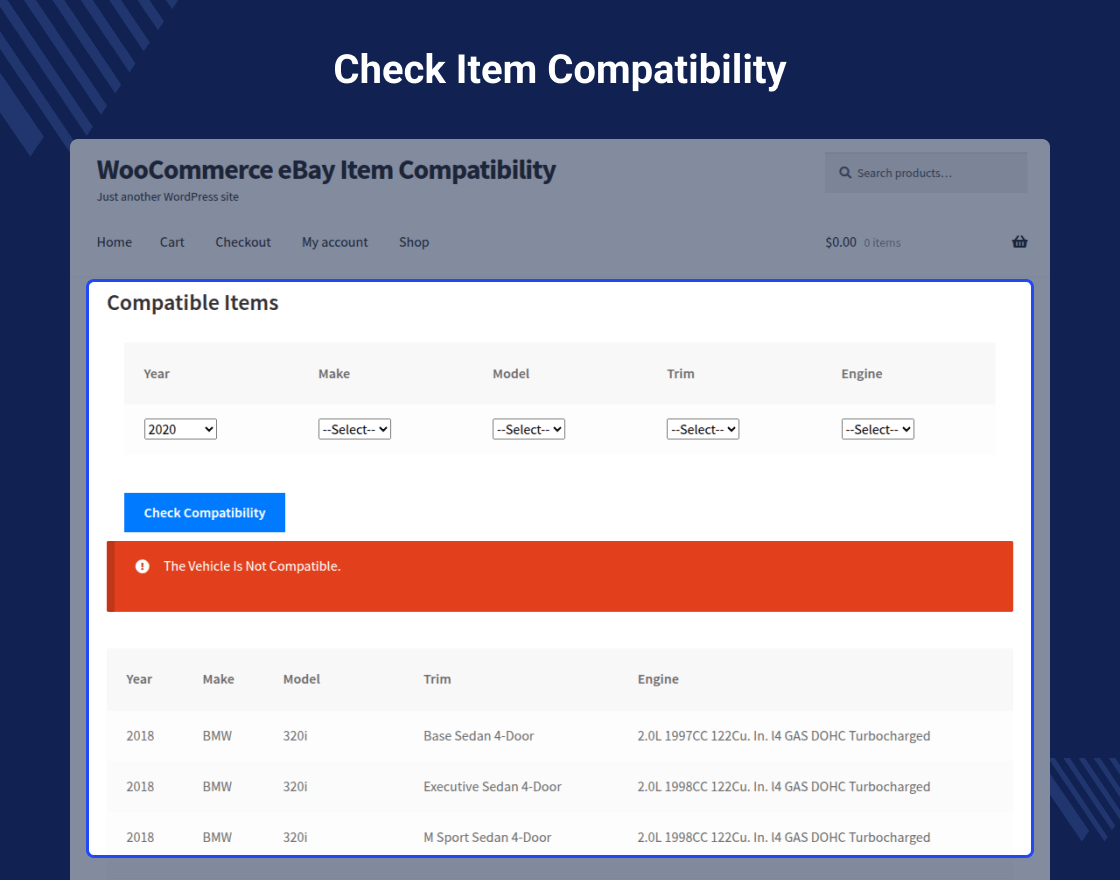This screenshot has height=880, width=1120.
Task: Open the Trim select dropdown
Action: (703, 429)
